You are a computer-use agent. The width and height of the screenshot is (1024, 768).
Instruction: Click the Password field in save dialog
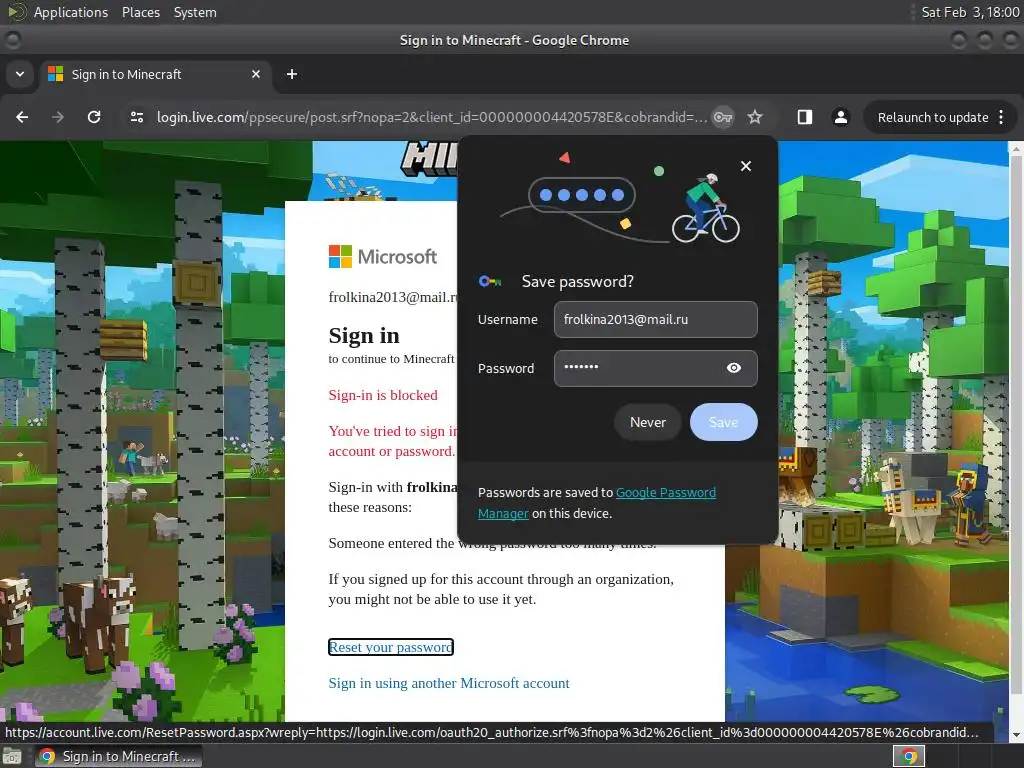point(656,368)
